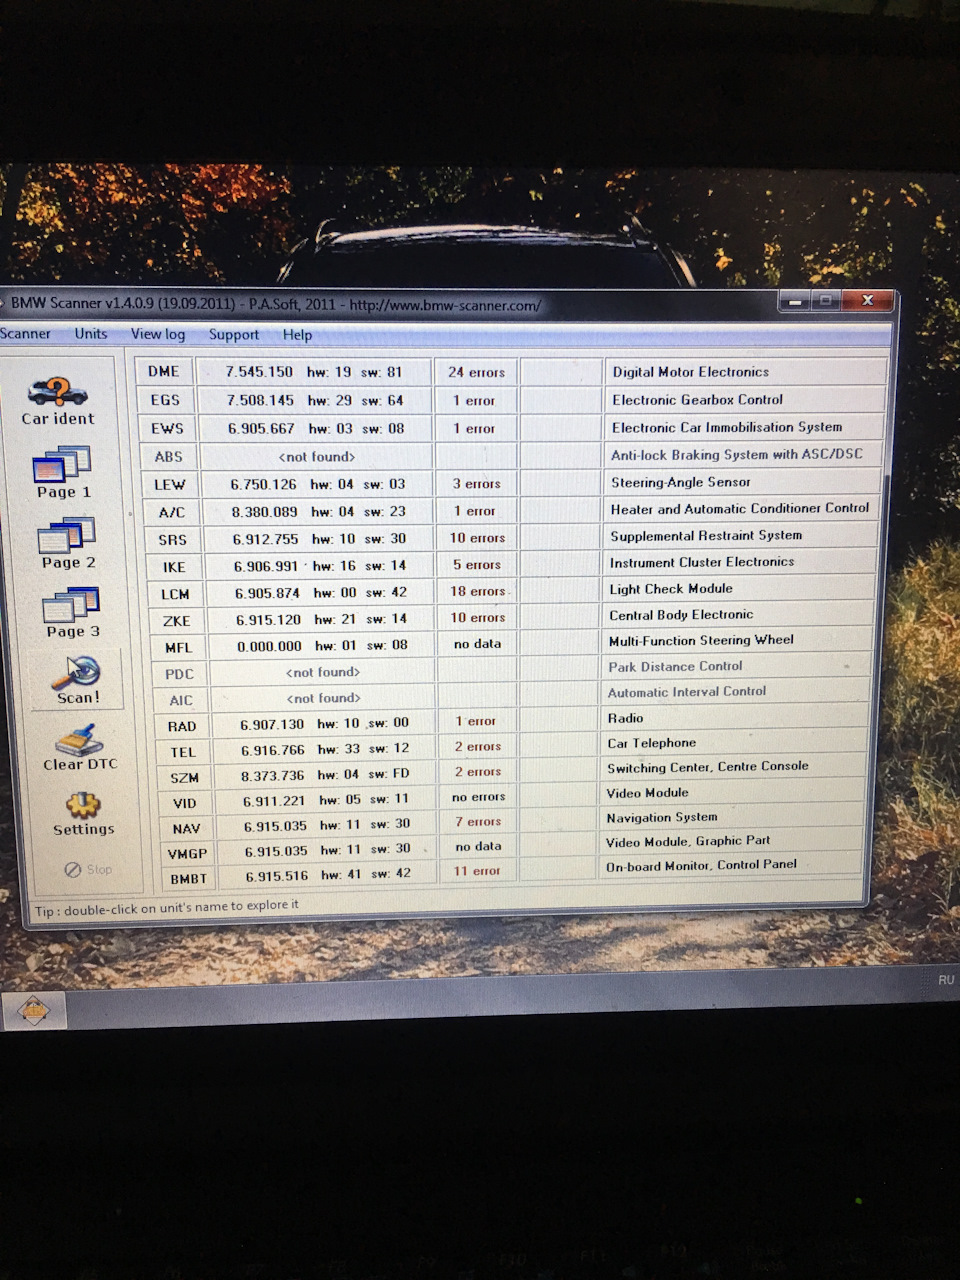Open the View log menu
Viewport: 960px width, 1280px height.
[157, 334]
